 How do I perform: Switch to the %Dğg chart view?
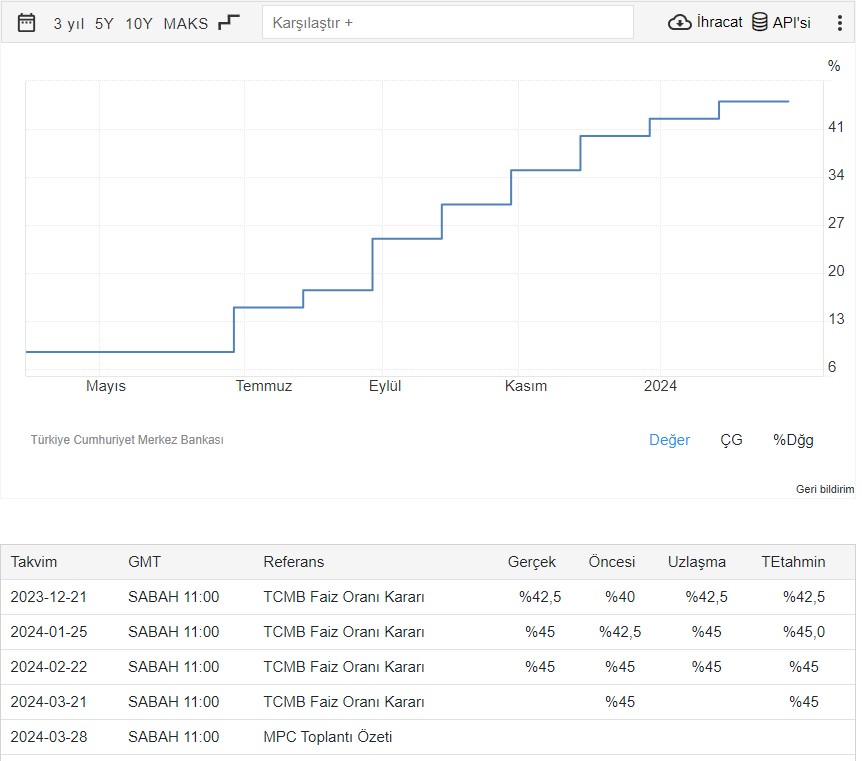(x=793, y=440)
